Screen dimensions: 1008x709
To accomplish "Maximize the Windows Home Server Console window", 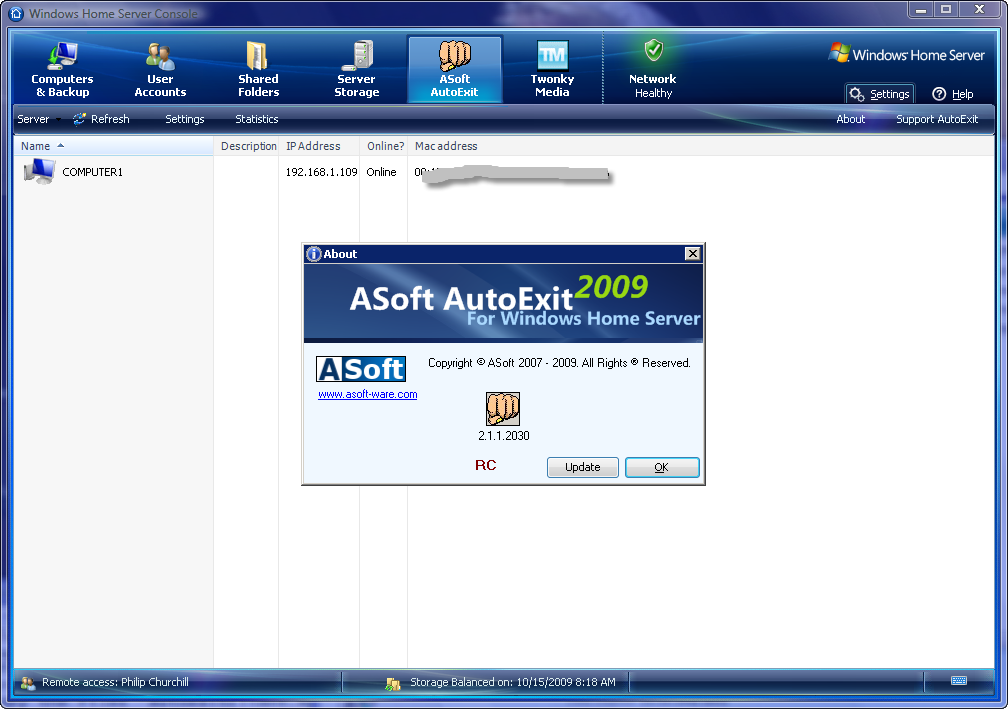I will 946,10.
